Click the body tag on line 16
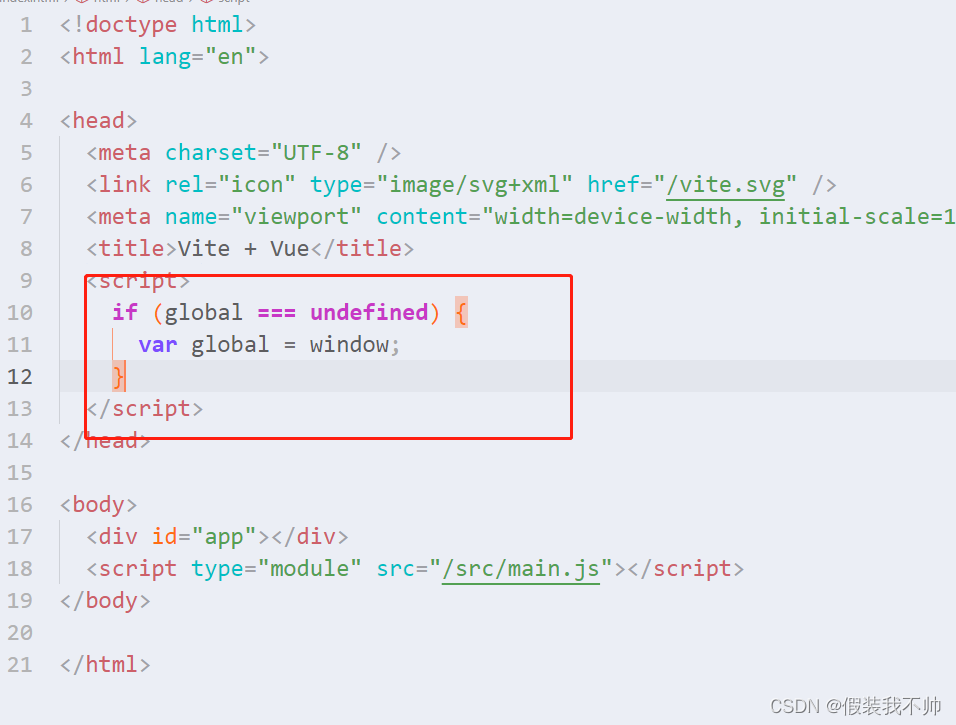Image resolution: width=956 pixels, height=725 pixels. point(98,505)
